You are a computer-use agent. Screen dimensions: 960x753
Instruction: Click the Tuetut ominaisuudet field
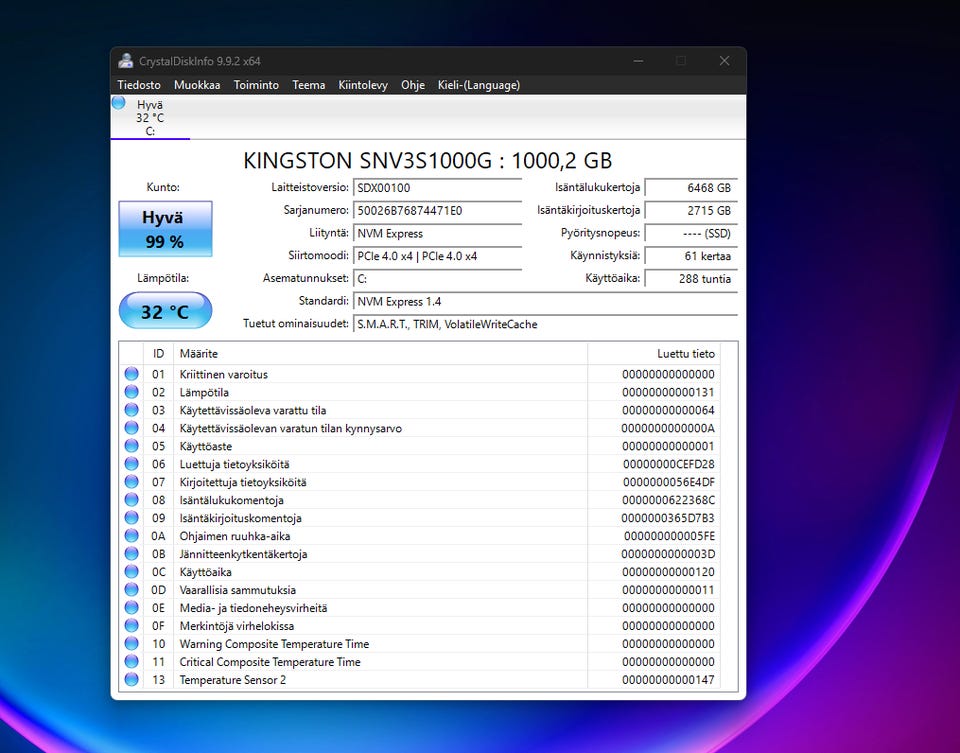(545, 324)
